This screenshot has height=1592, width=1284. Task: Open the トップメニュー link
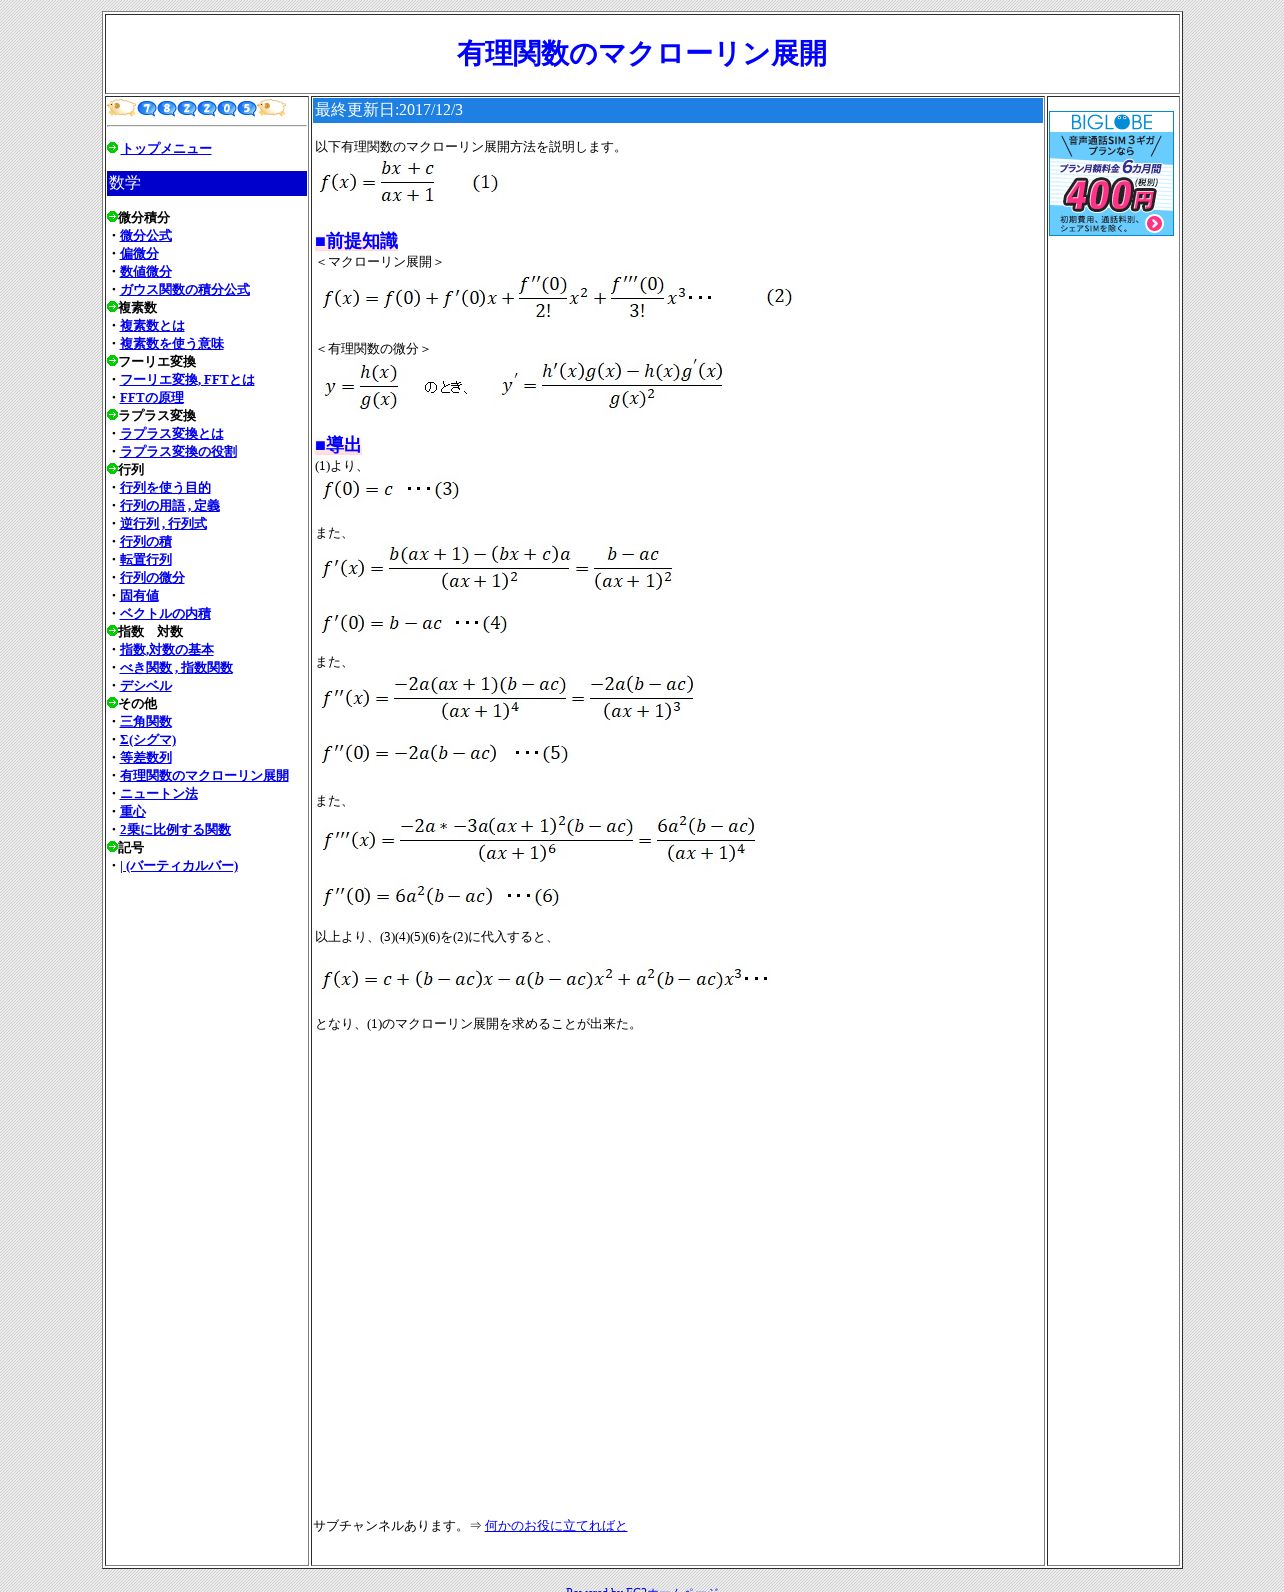166,148
